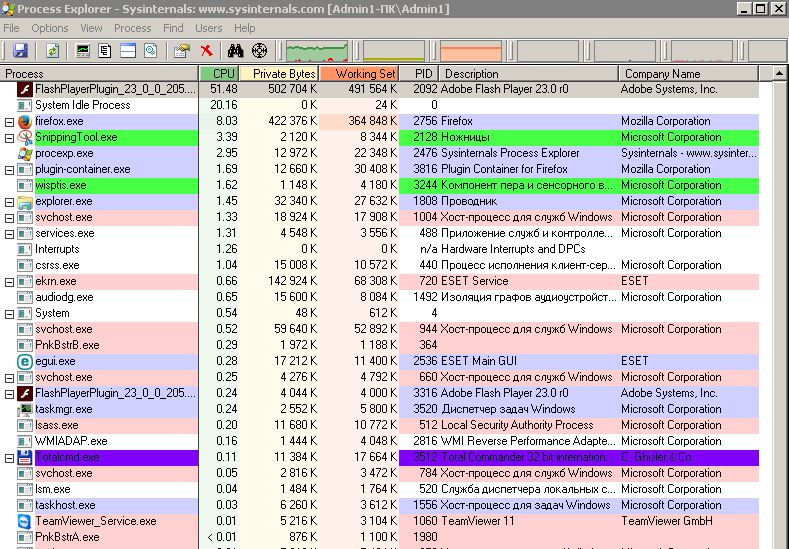Image resolution: width=789 pixels, height=549 pixels.
Task: Open the Process menu
Action: pyautogui.click(x=132, y=28)
